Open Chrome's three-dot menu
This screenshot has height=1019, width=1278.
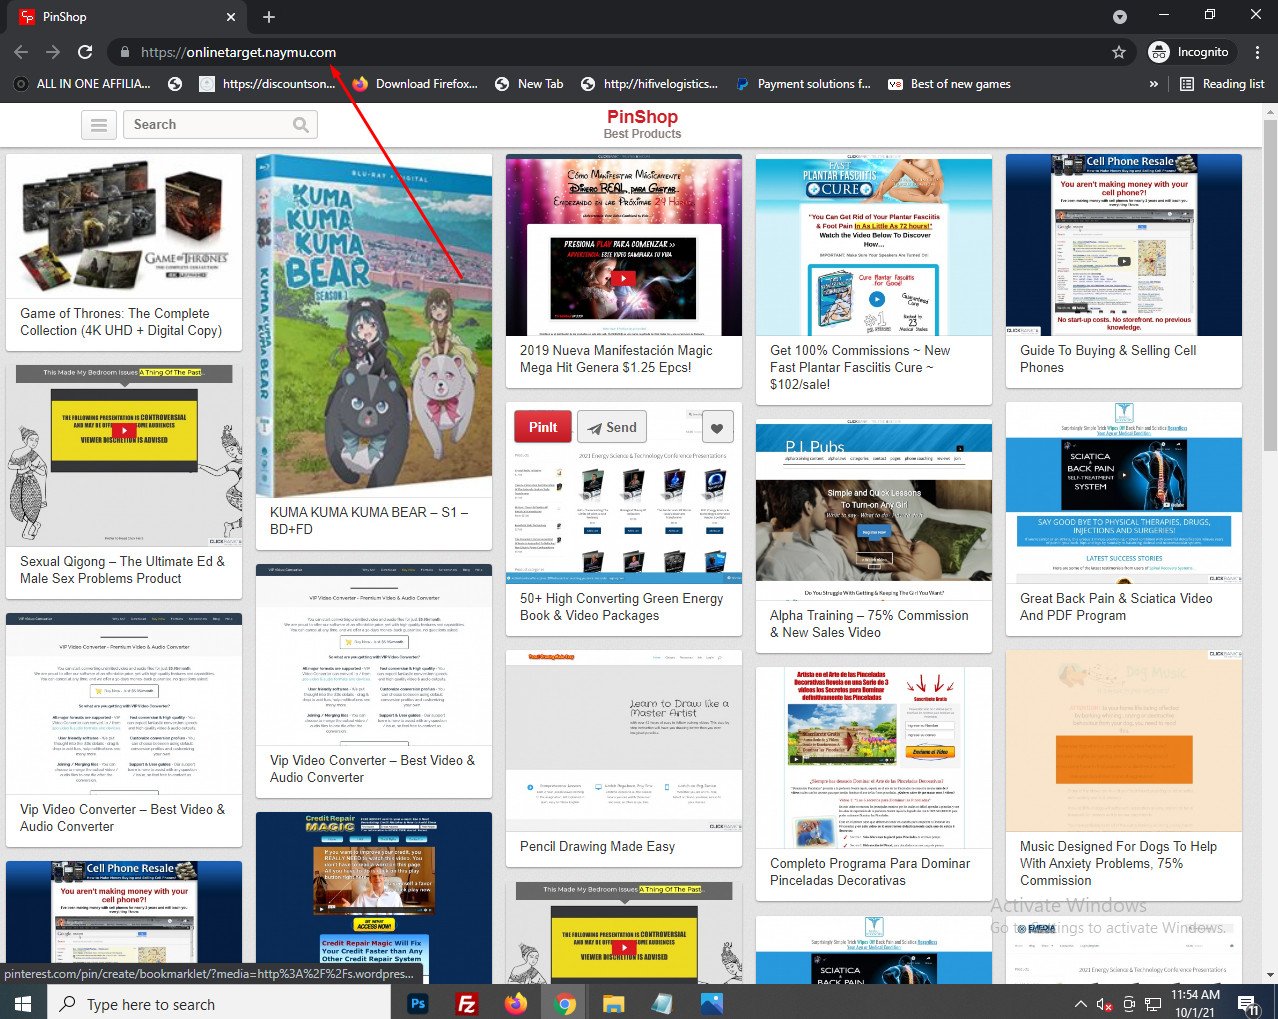tap(1257, 52)
